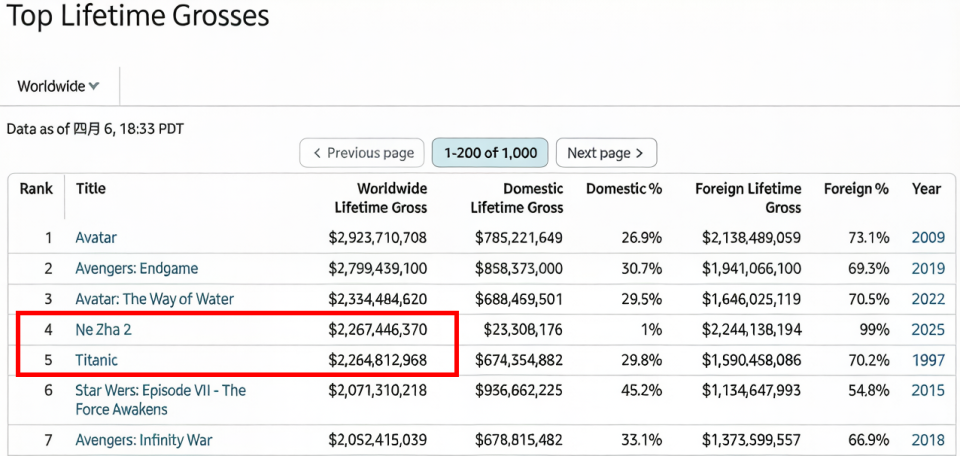Click the Ne Zha 2 title
The image size is (960, 456).
click(x=103, y=329)
